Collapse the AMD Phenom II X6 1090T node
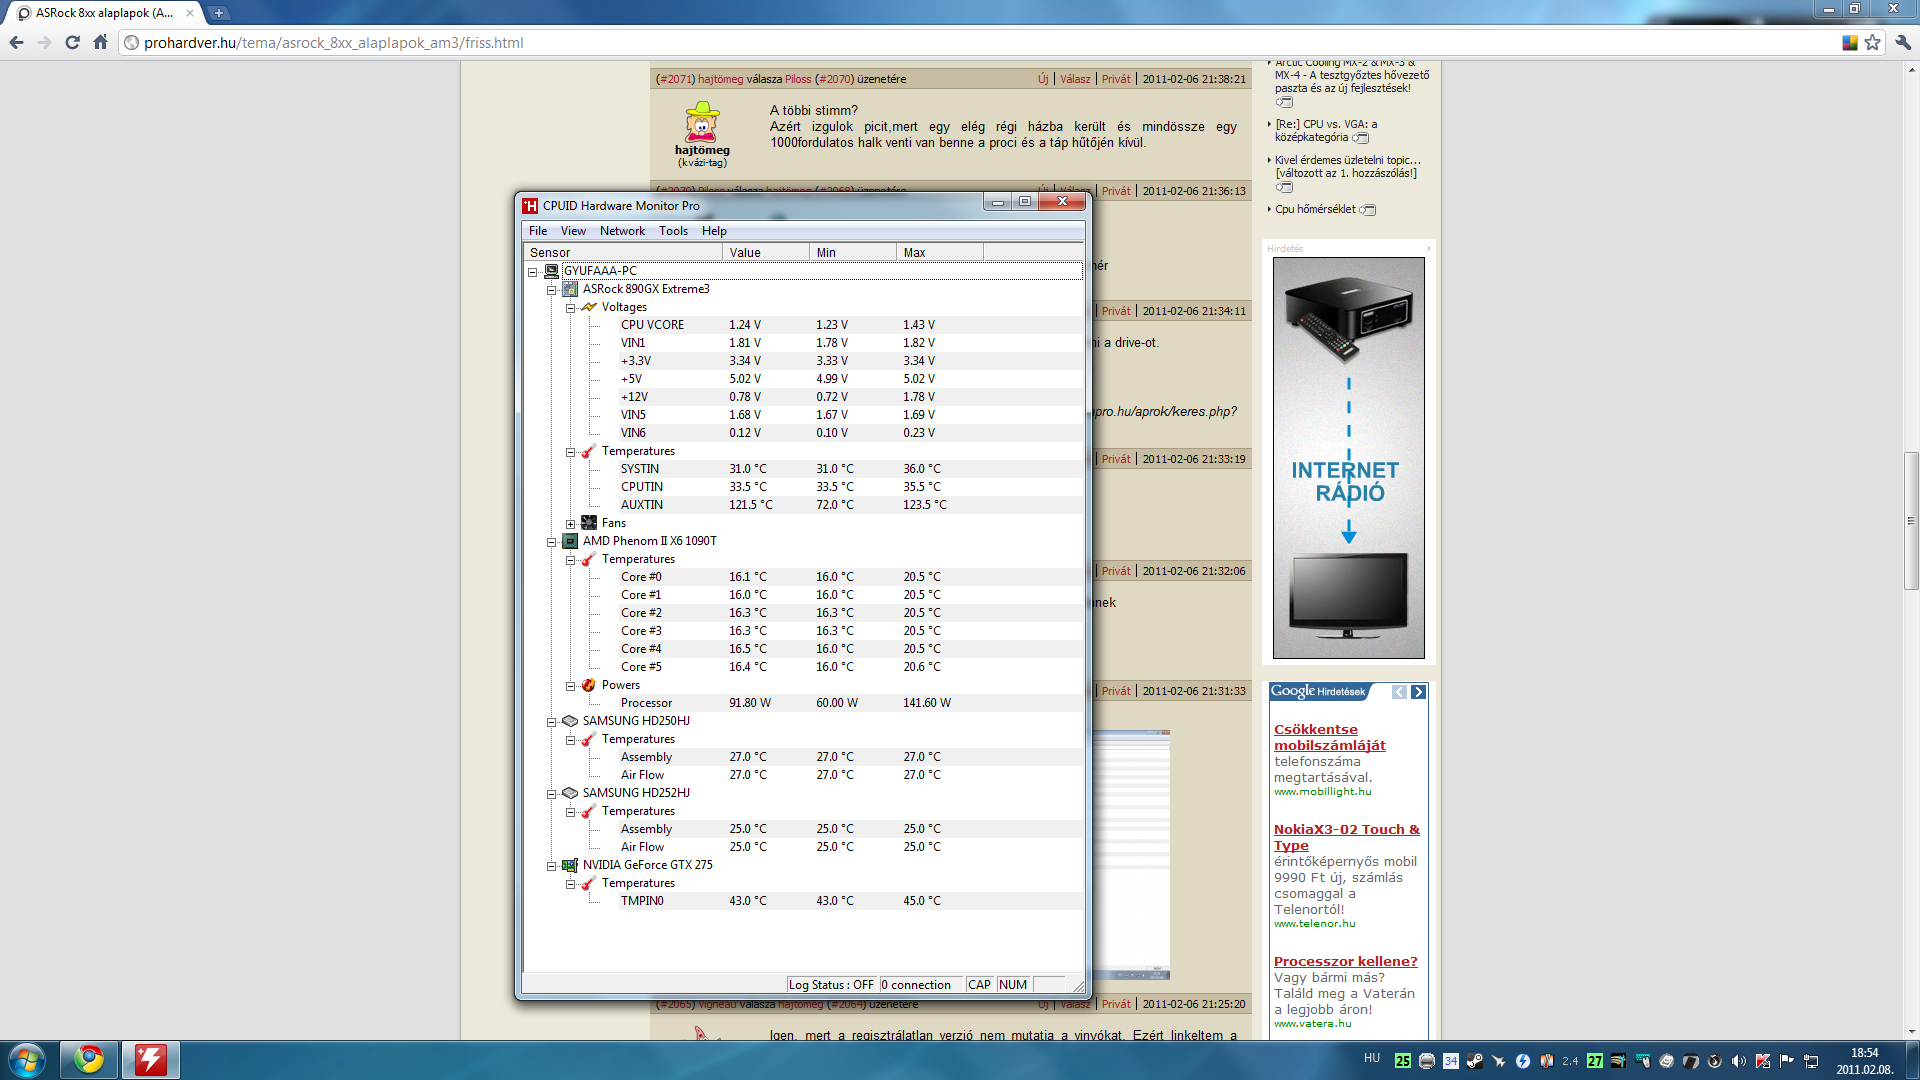 tap(551, 542)
